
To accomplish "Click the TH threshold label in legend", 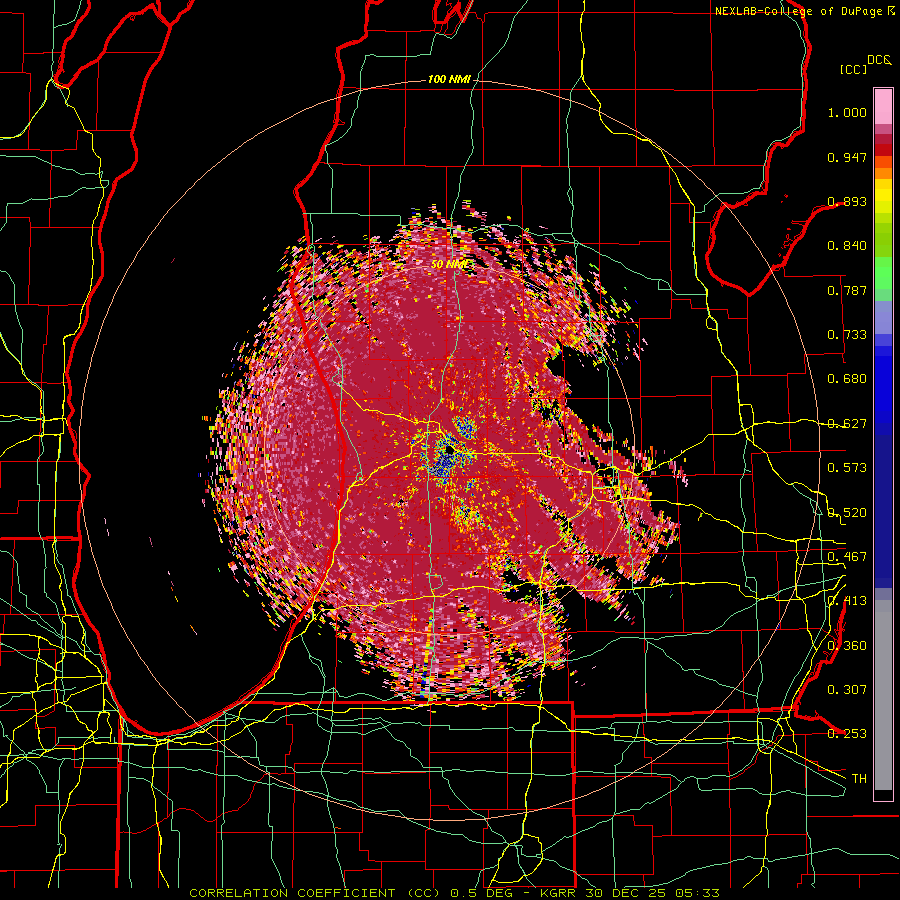I will pyautogui.click(x=859, y=779).
